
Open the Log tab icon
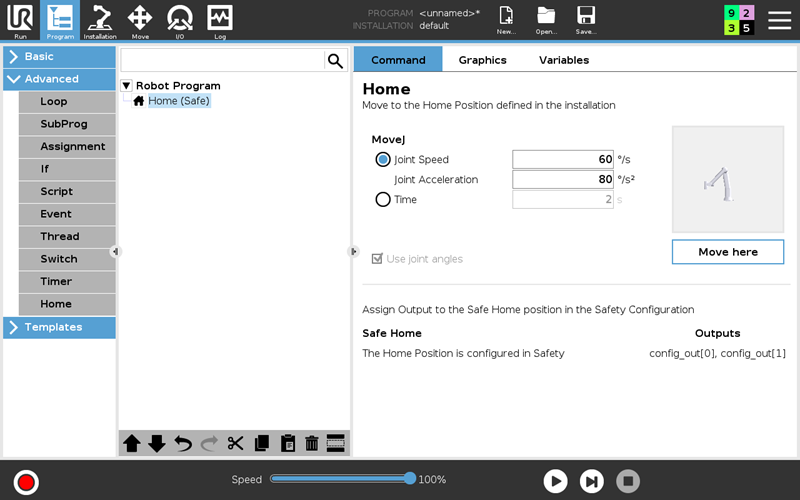[x=220, y=20]
